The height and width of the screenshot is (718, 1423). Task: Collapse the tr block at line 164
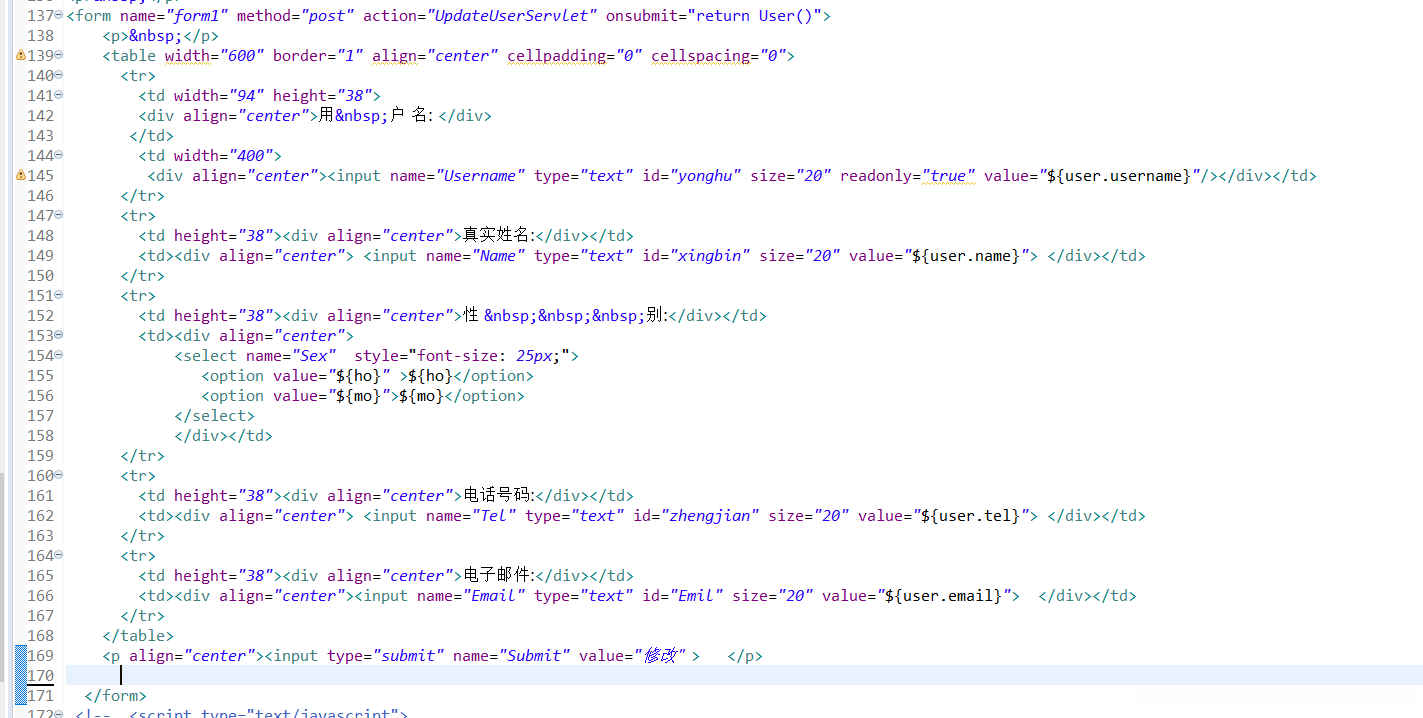58,555
